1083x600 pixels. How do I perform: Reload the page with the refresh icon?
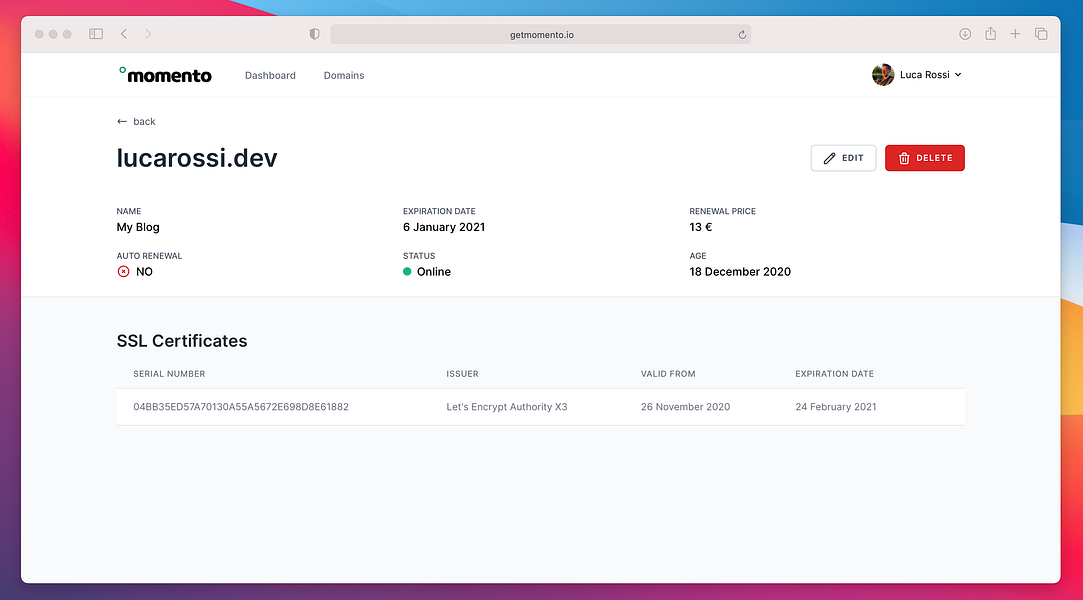tap(742, 35)
